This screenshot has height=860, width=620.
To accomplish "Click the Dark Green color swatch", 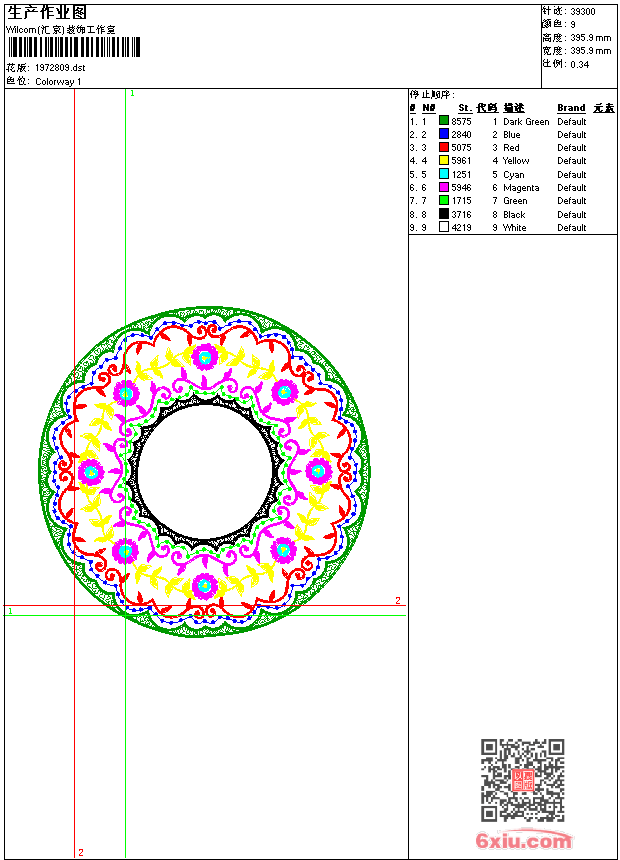I will 444,121.
